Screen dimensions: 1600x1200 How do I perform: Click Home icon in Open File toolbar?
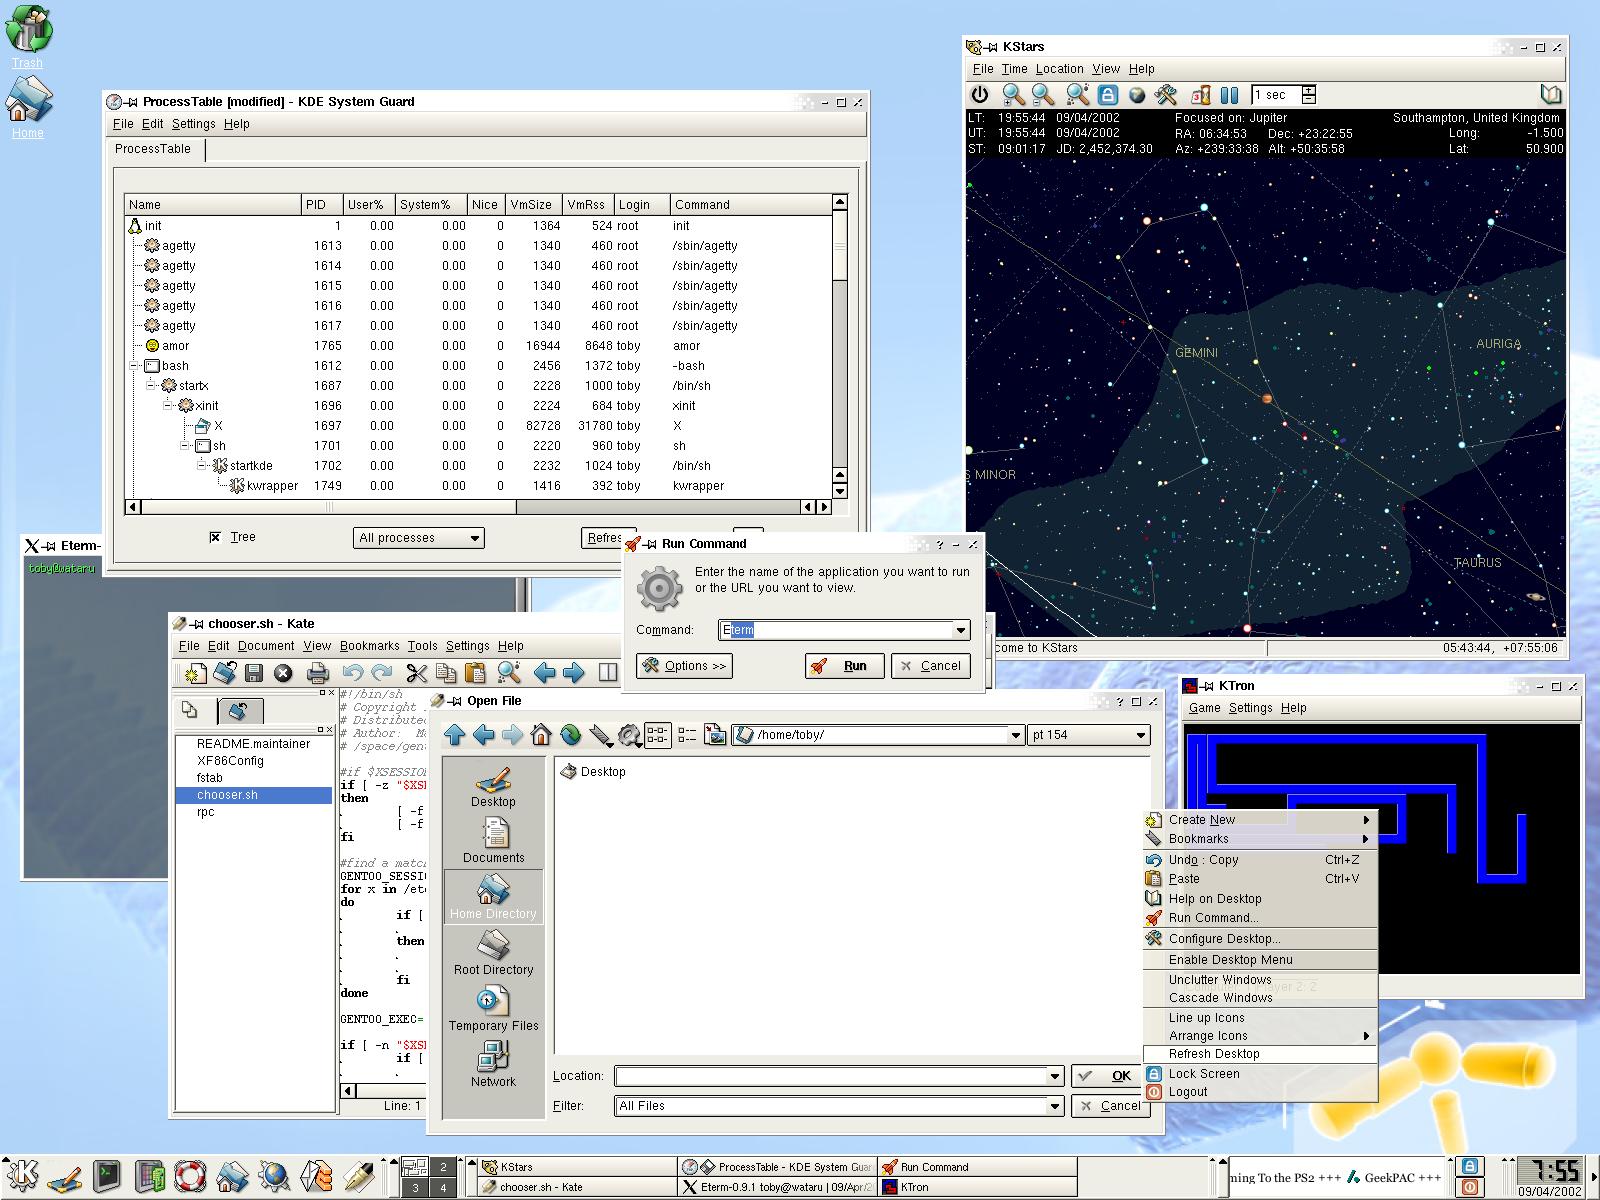pyautogui.click(x=541, y=735)
